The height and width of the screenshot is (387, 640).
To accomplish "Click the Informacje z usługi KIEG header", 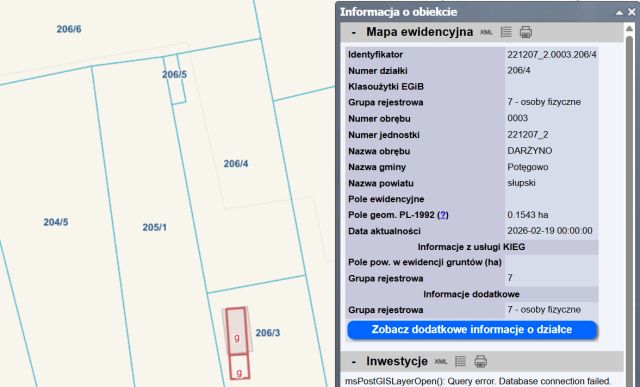I will coord(471,247).
